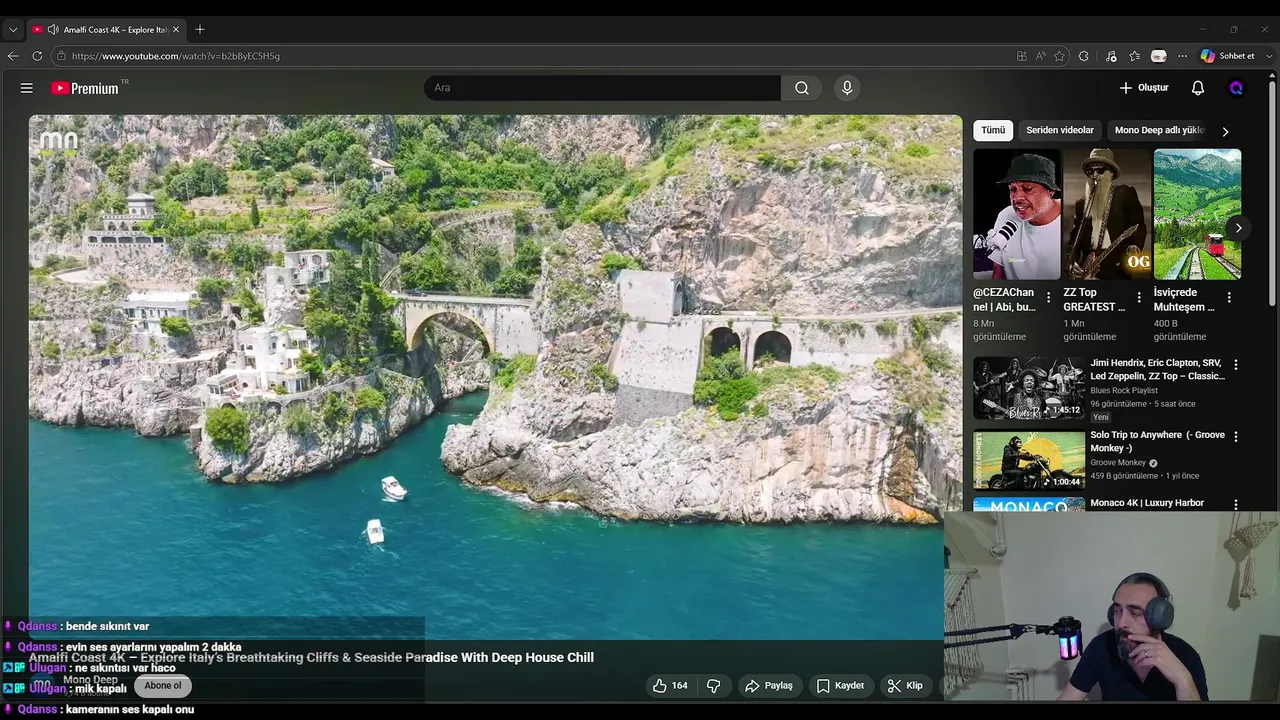Dislike the video with thumbs down
The height and width of the screenshot is (720, 1280).
713,686
